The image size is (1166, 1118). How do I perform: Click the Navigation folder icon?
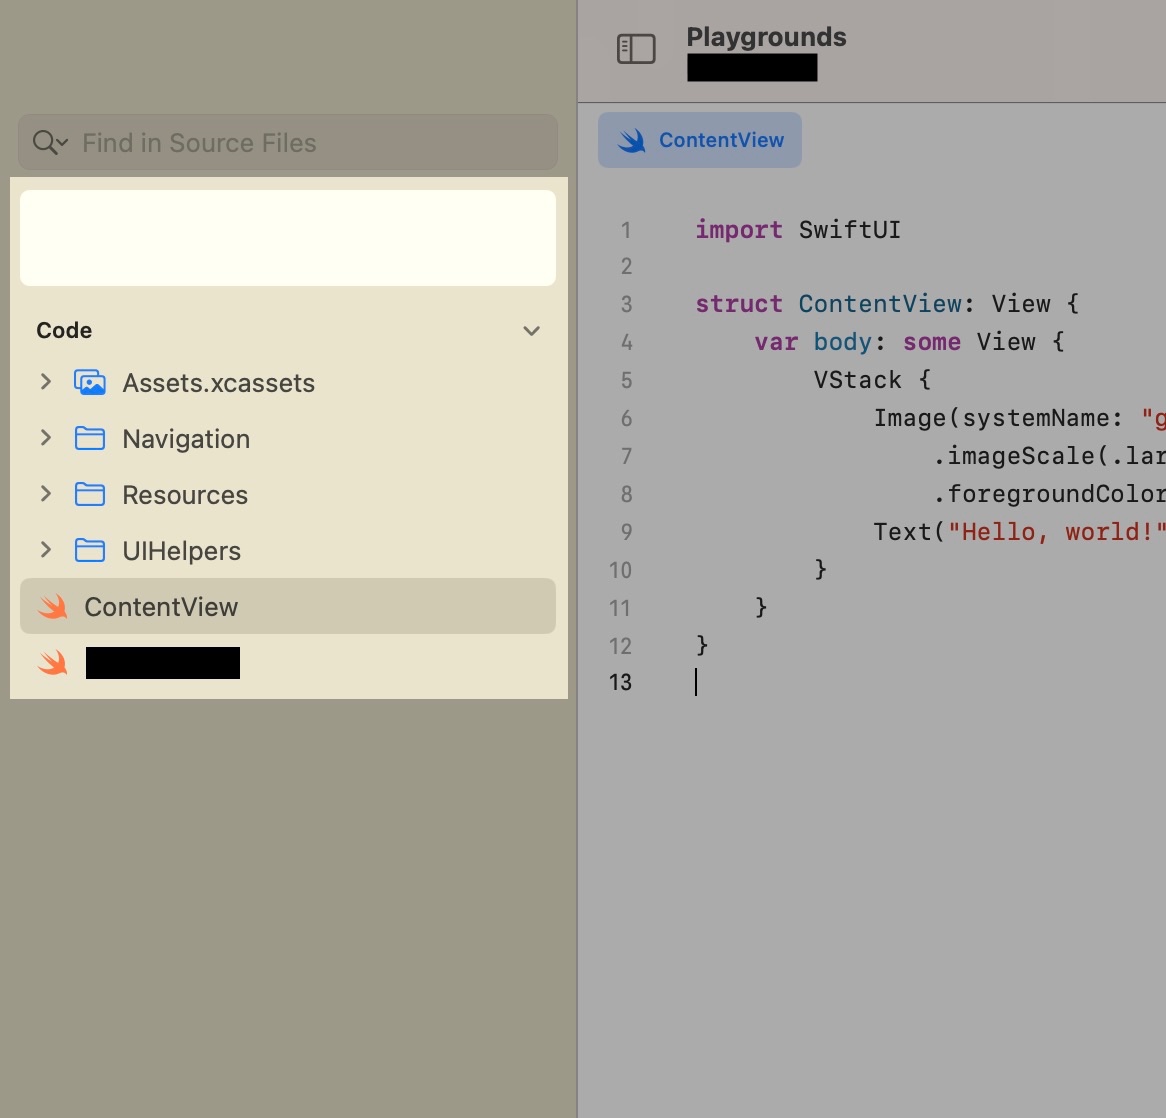tap(90, 439)
